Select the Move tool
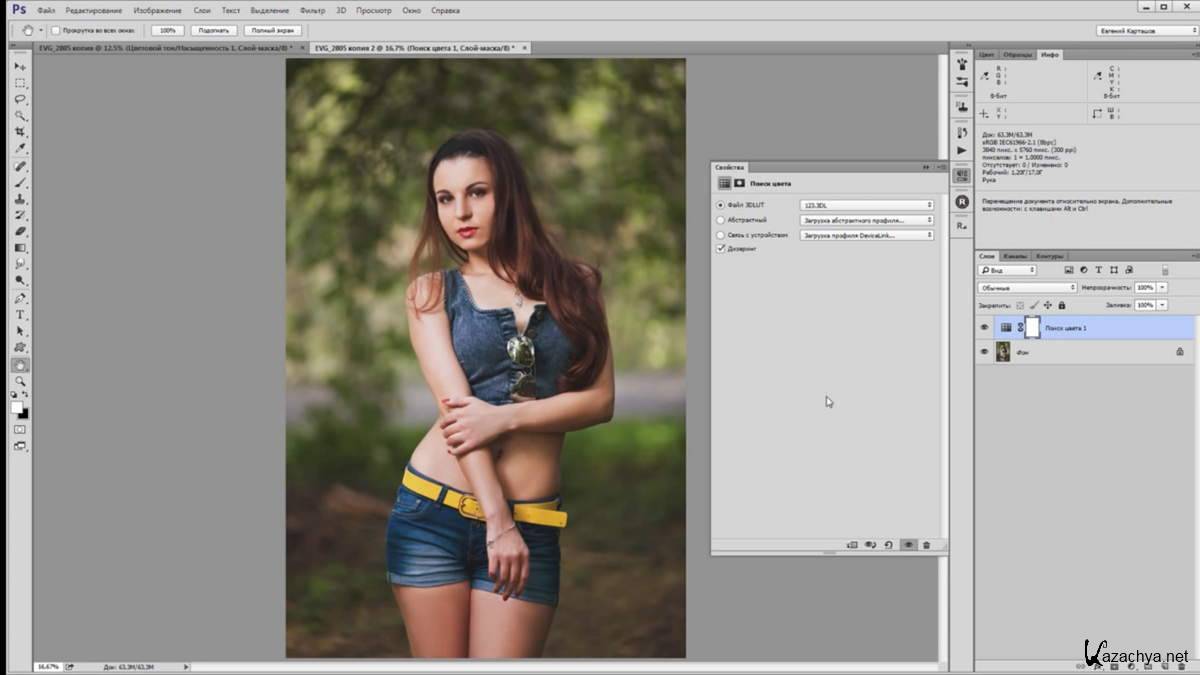 pyautogui.click(x=20, y=67)
